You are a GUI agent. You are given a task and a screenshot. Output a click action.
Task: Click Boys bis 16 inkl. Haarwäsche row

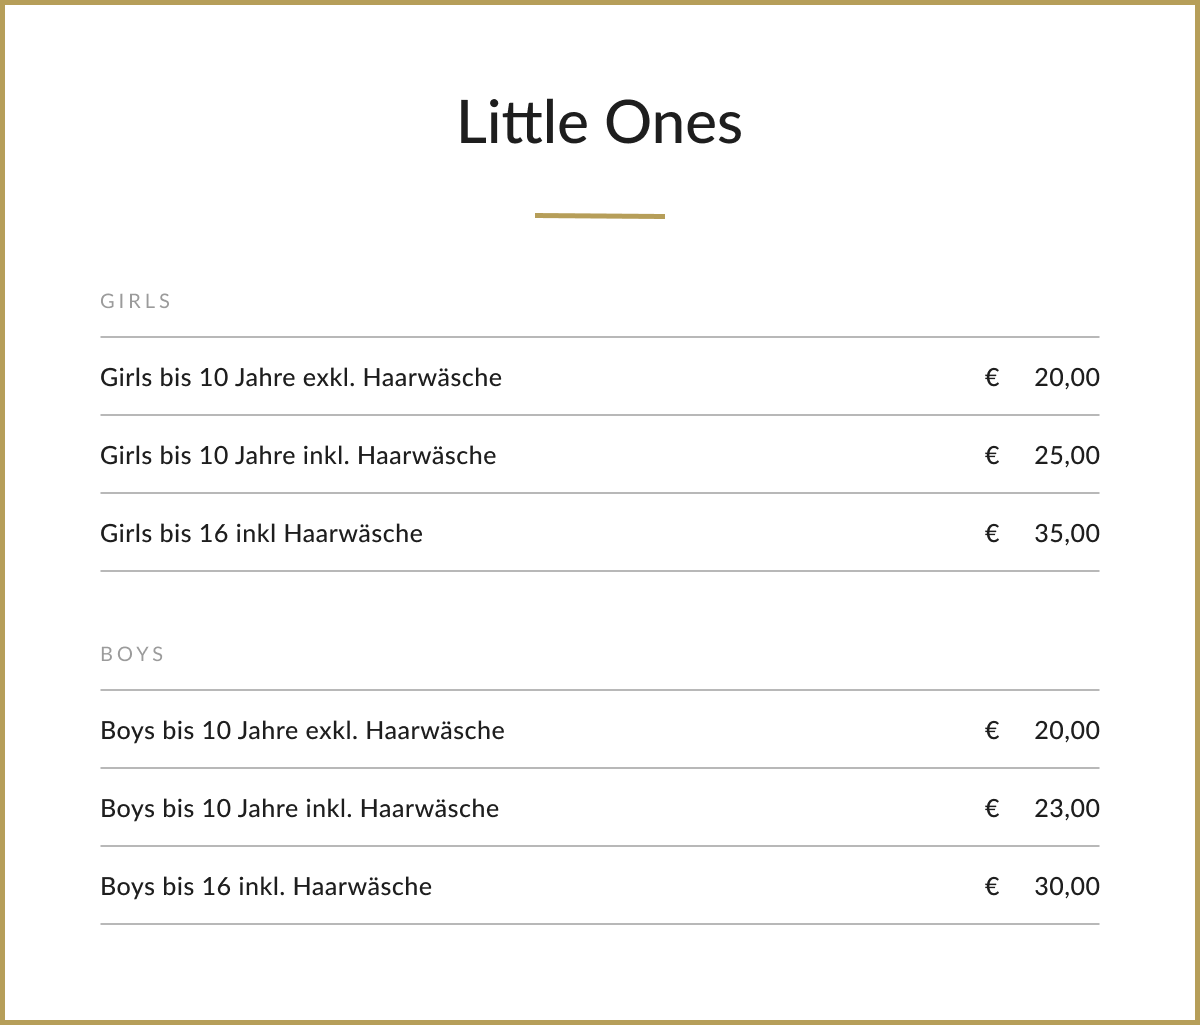tap(600, 886)
